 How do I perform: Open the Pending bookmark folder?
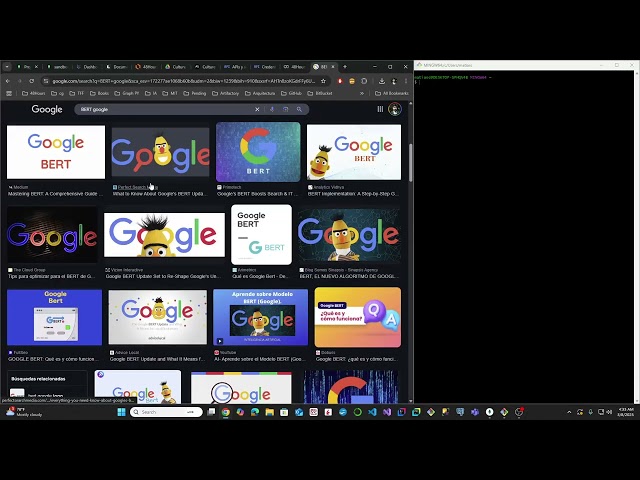(195, 93)
